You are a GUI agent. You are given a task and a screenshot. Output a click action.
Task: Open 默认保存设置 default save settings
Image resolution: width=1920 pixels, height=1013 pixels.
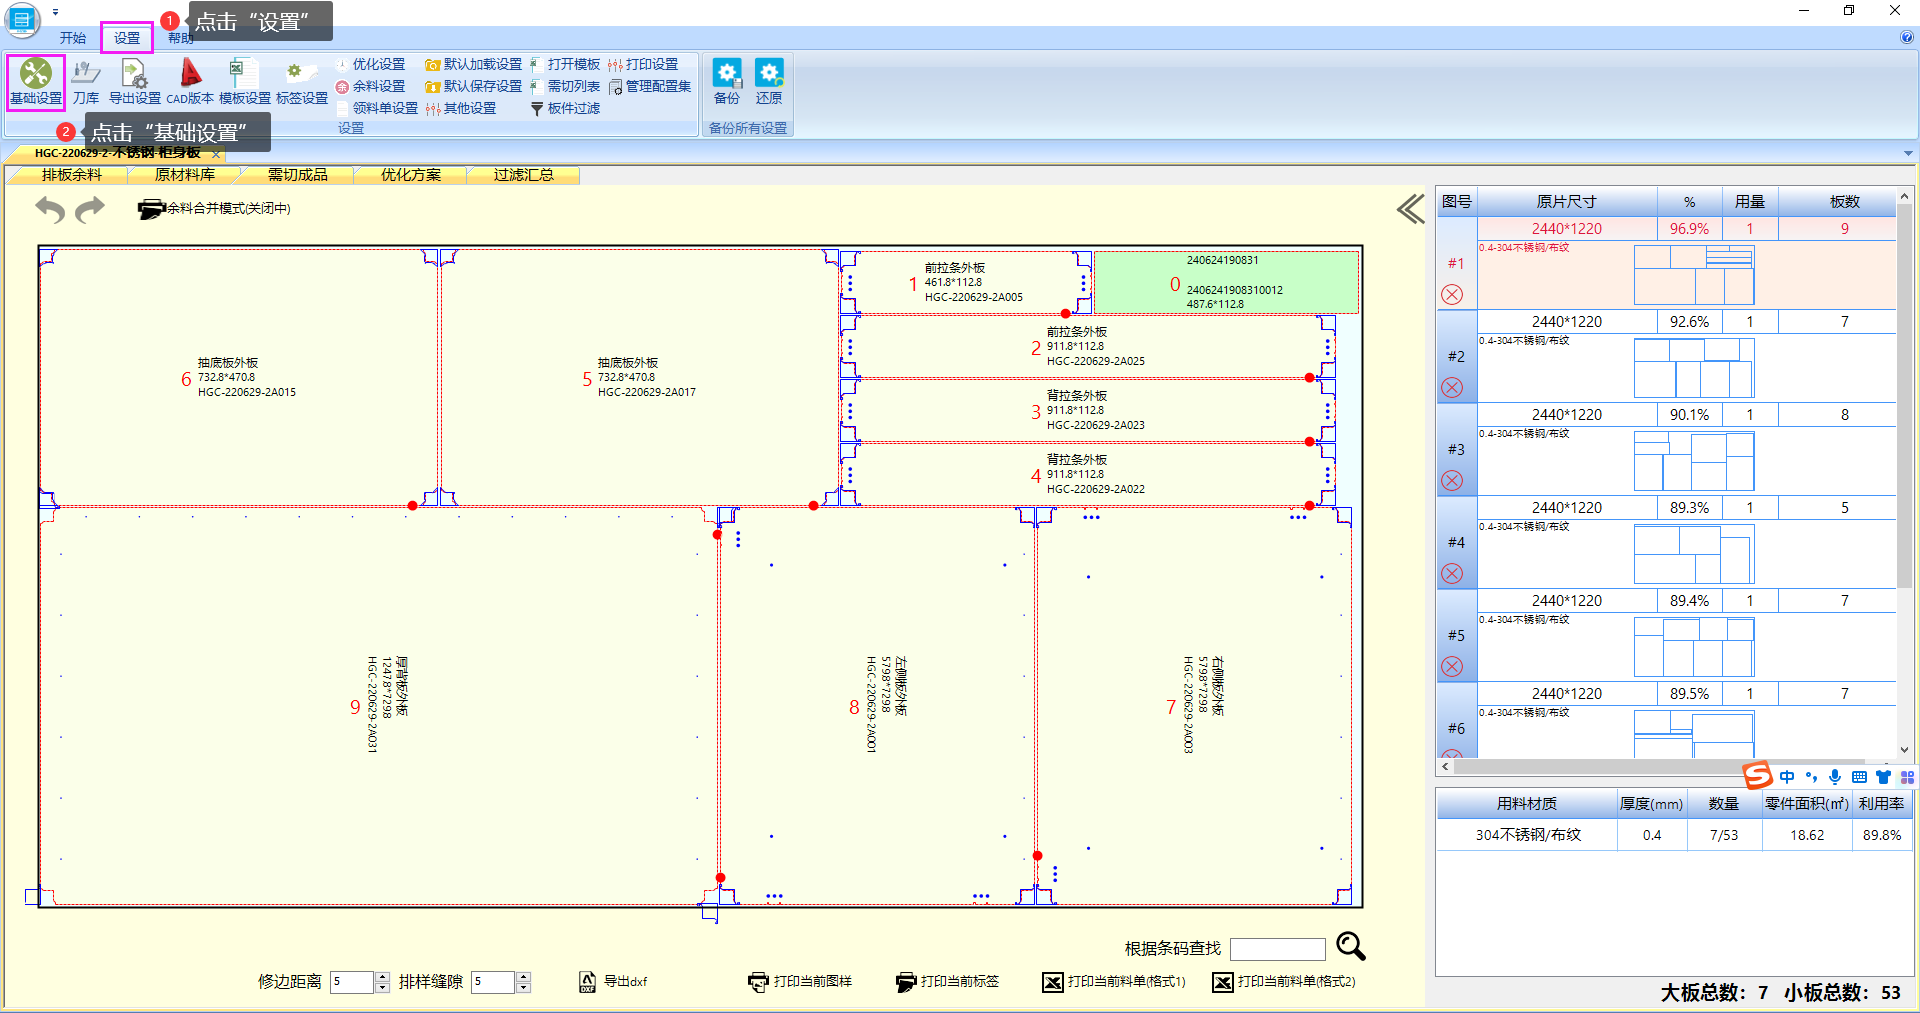click(x=473, y=86)
